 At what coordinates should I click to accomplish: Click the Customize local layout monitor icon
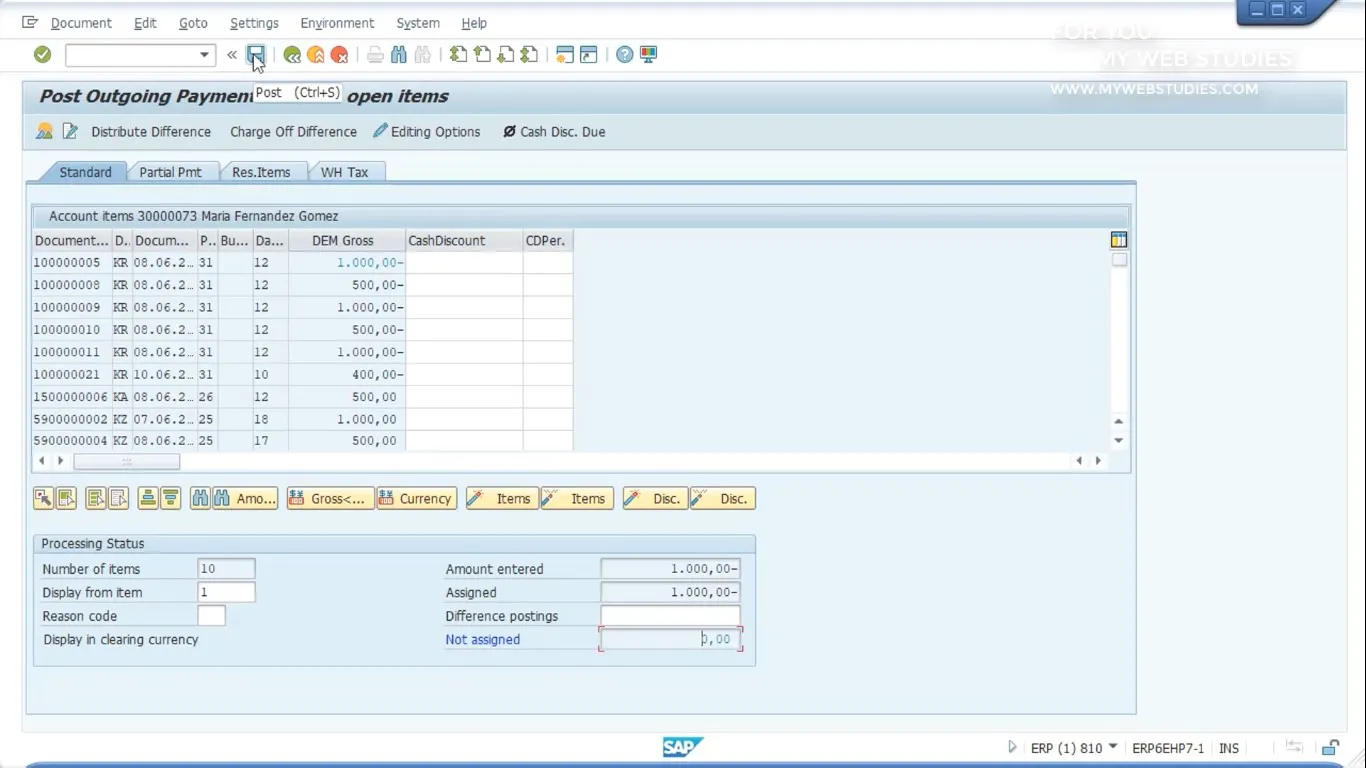pyautogui.click(x=649, y=55)
